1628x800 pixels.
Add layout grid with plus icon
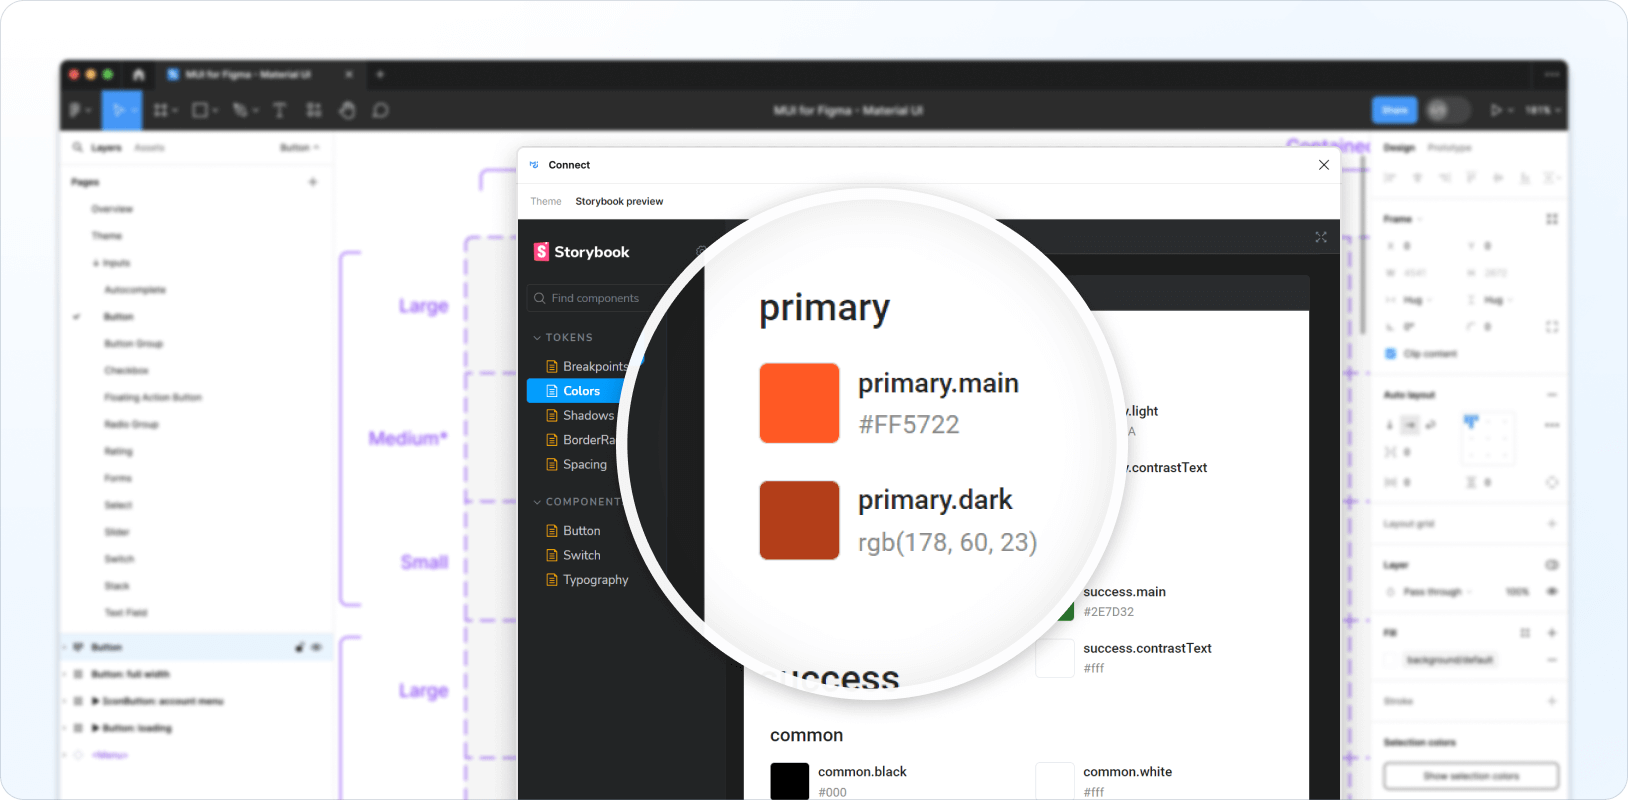1552,524
